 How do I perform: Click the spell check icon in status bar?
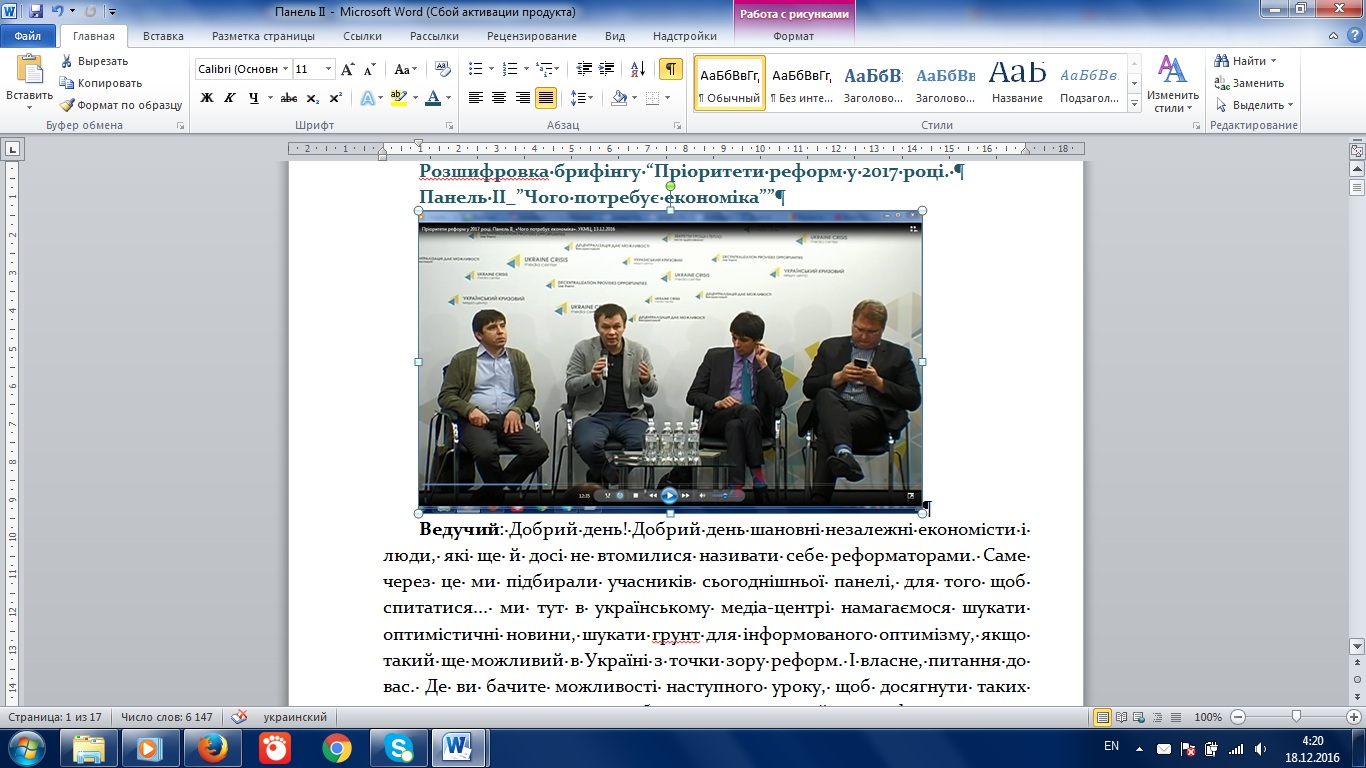(240, 717)
